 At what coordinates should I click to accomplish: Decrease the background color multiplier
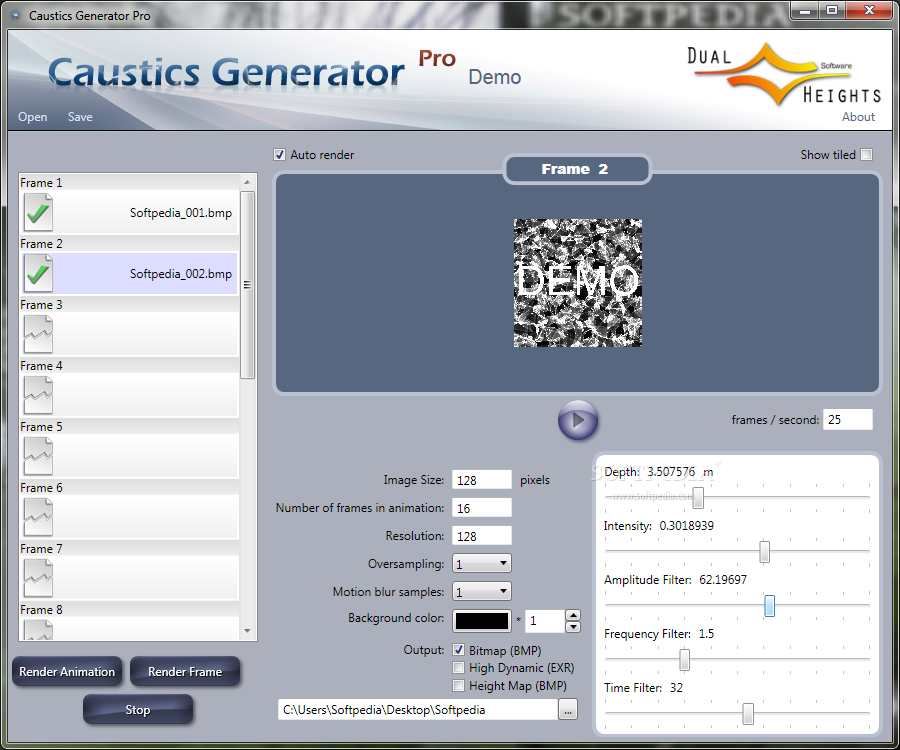point(573,627)
